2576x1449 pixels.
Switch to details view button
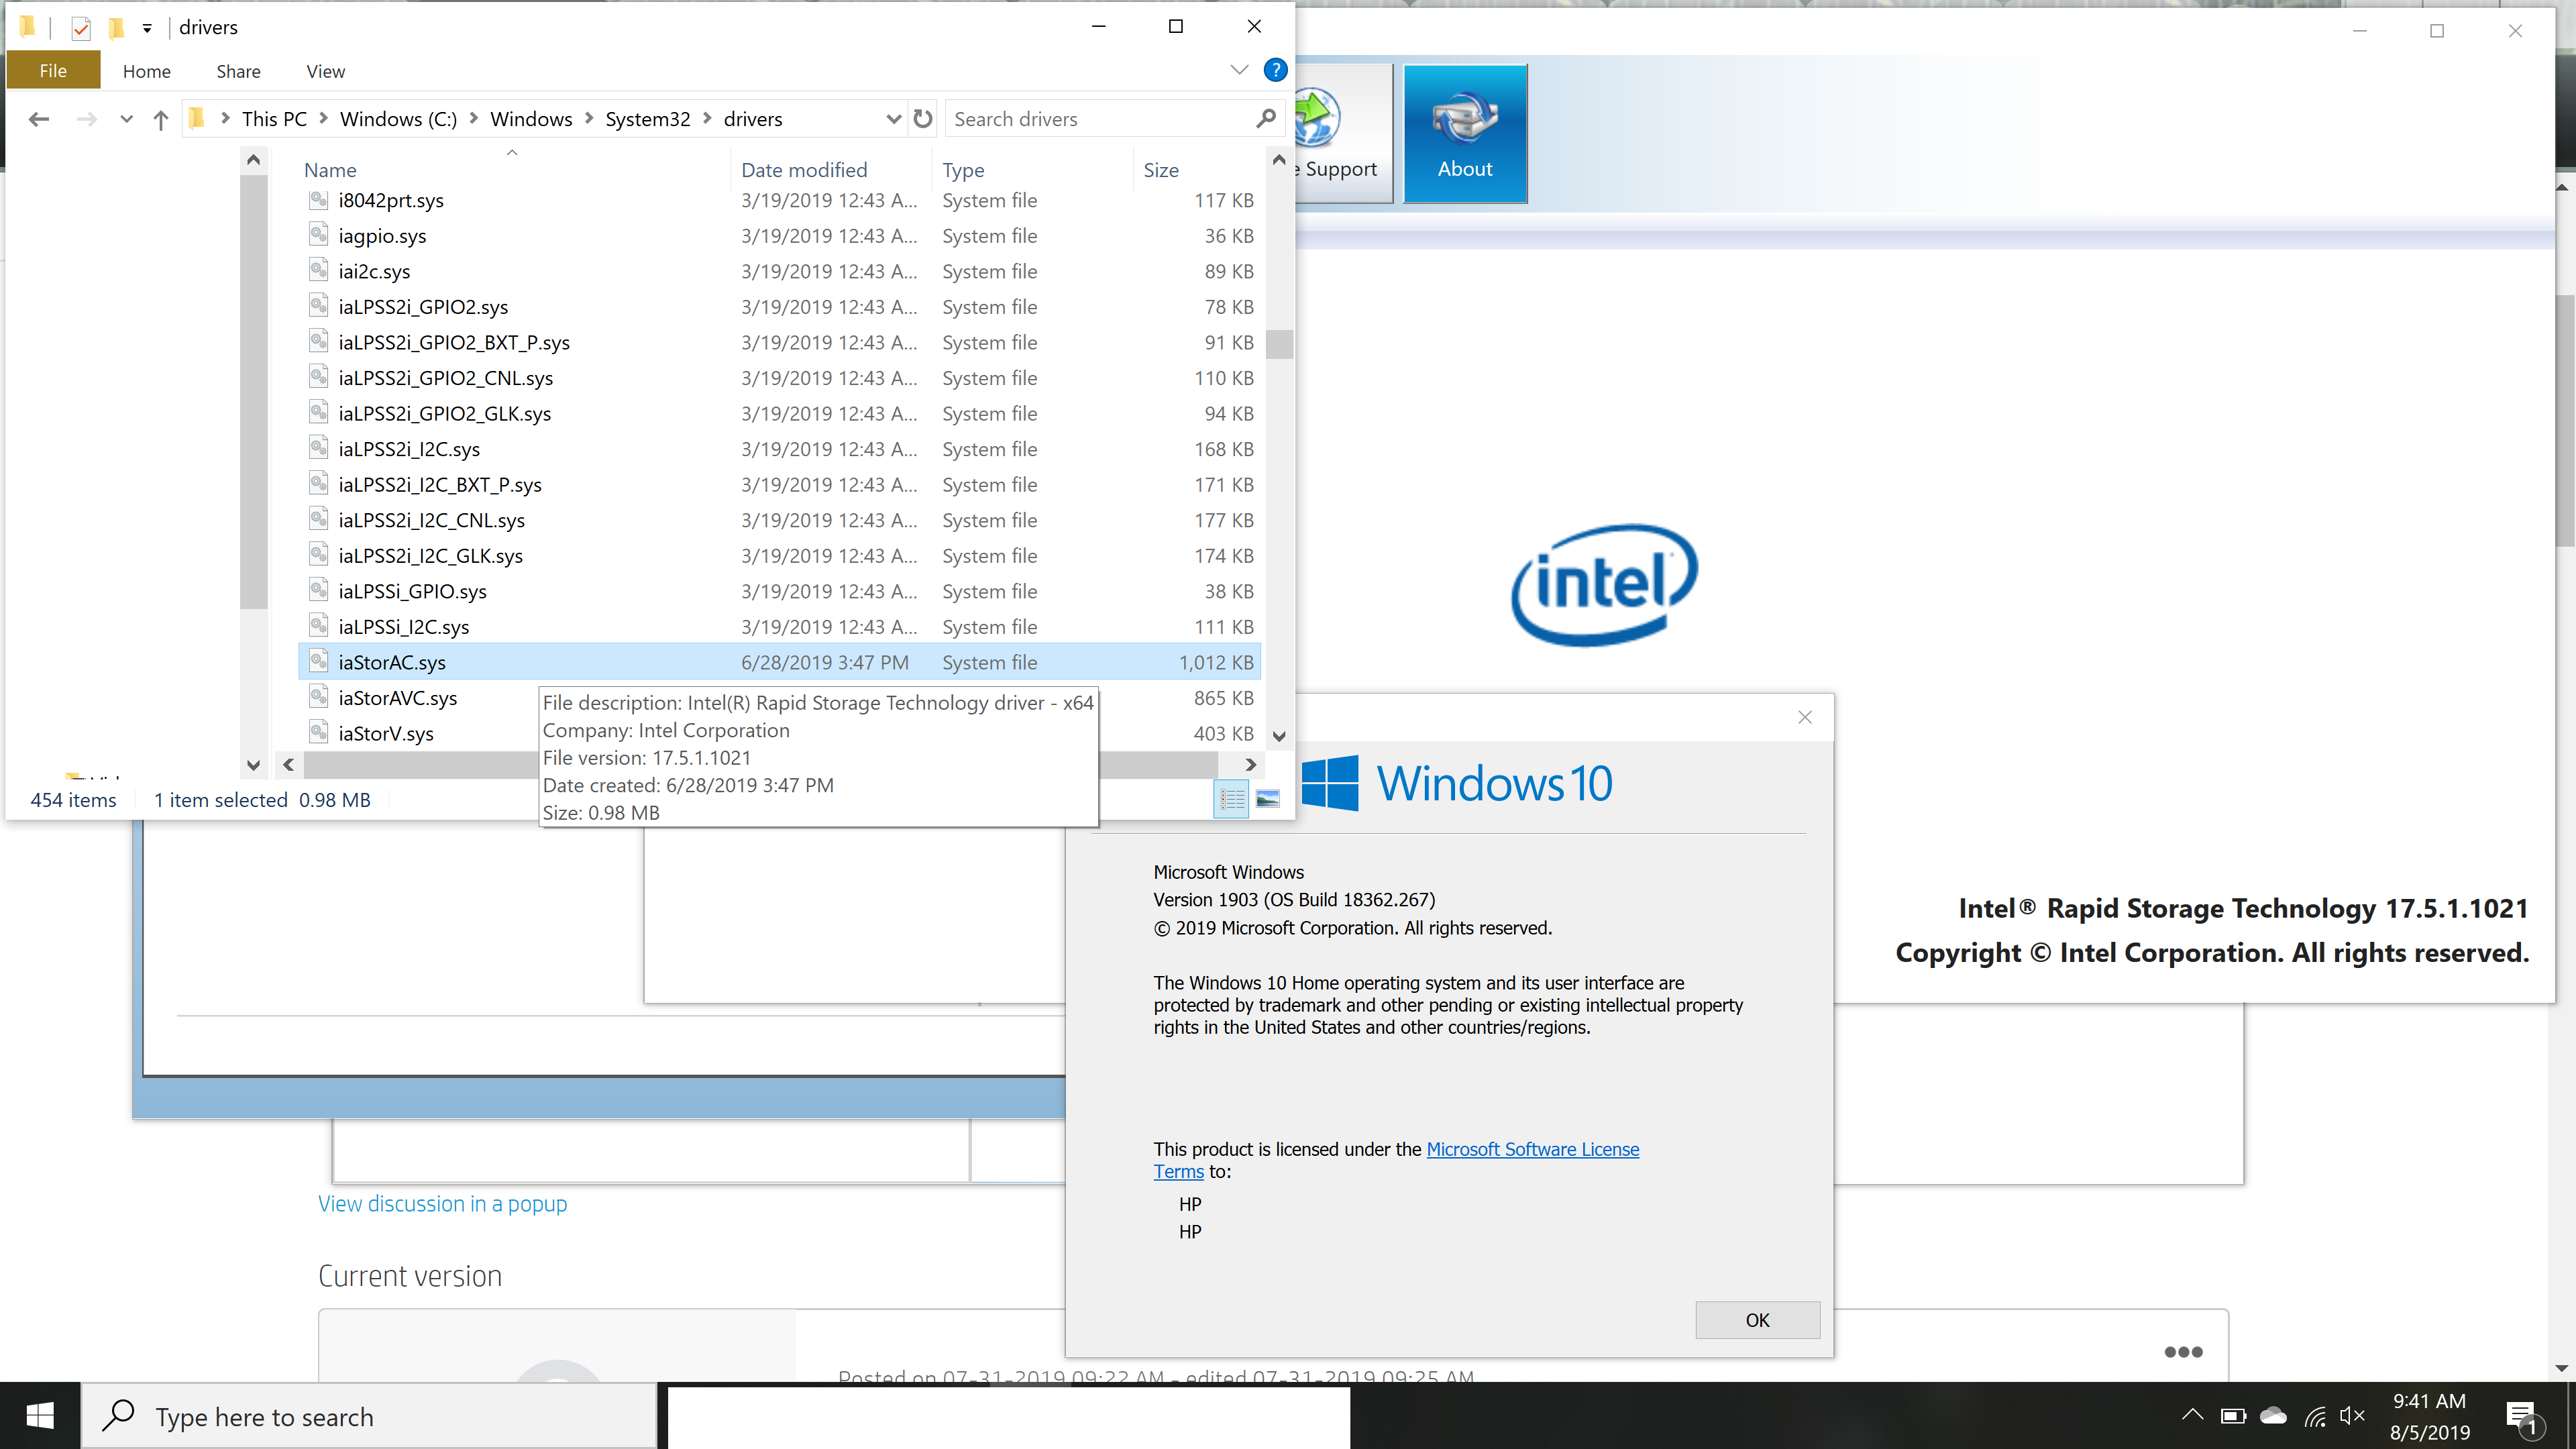(1231, 799)
